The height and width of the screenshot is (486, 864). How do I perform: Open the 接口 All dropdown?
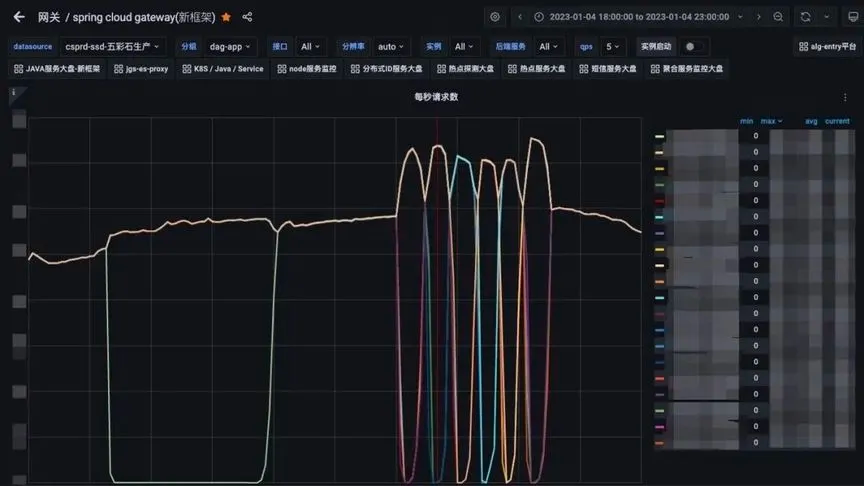(310, 47)
